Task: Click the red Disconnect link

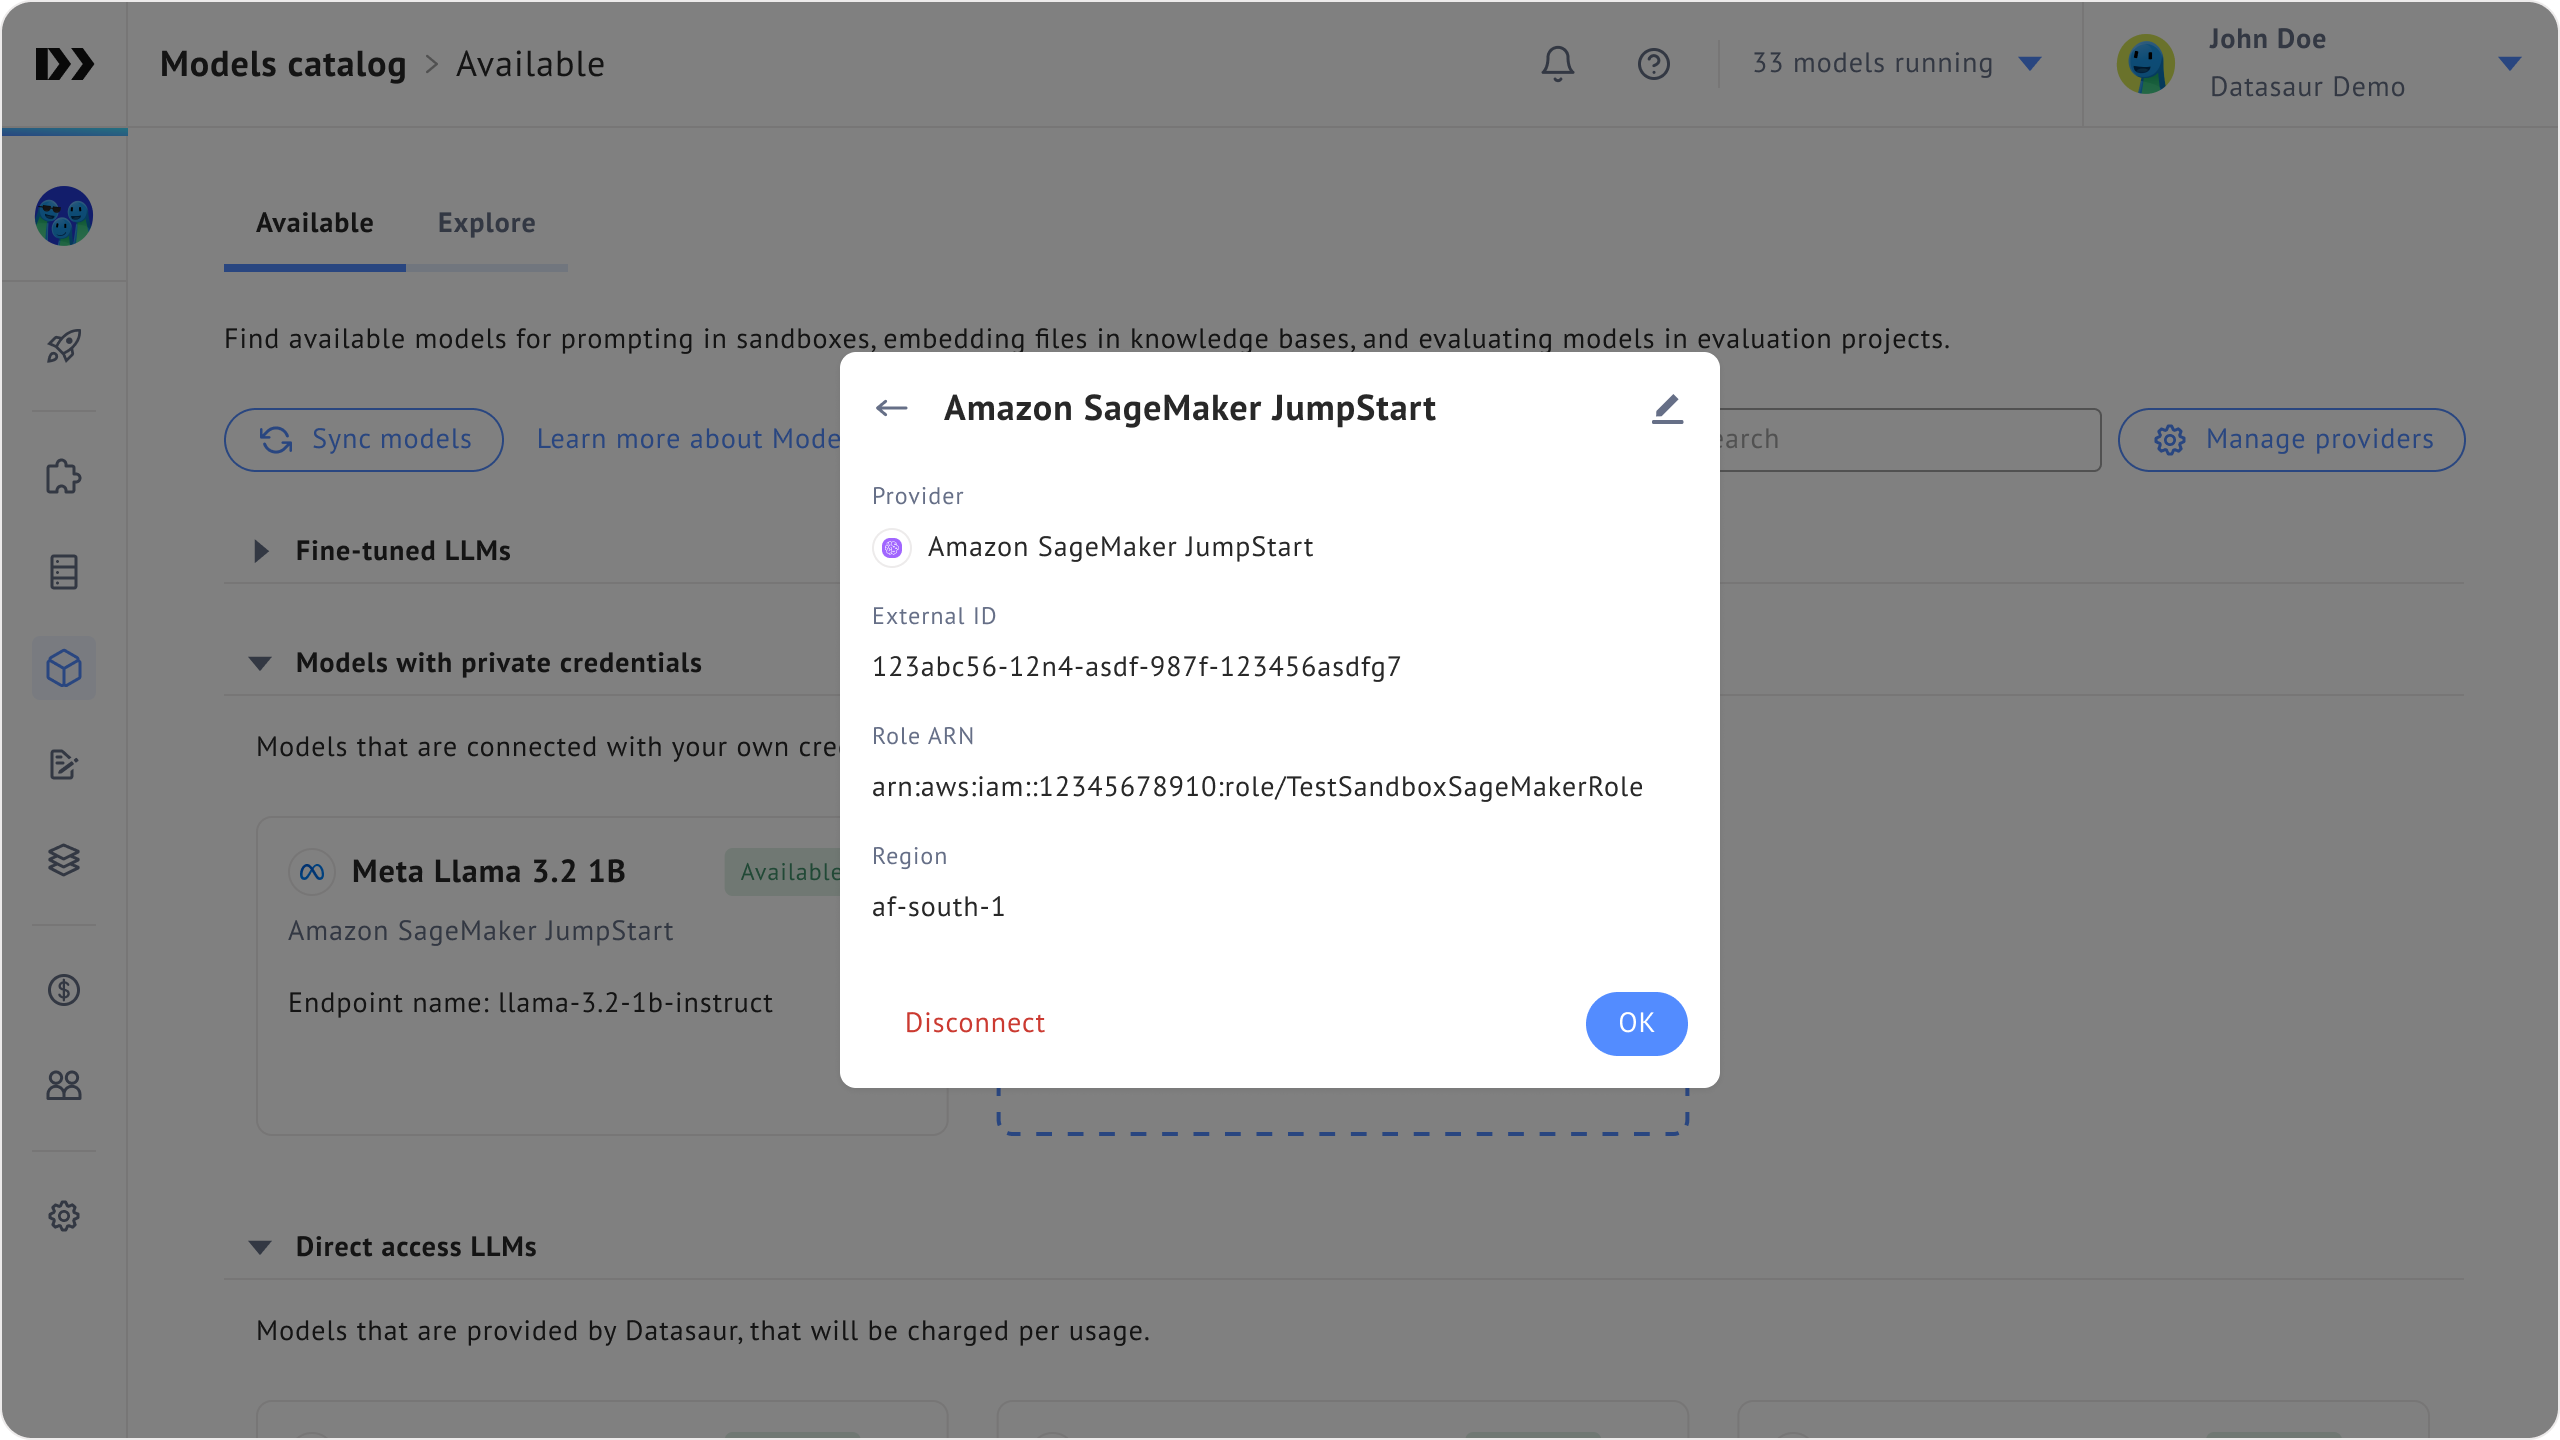Action: coord(974,1023)
